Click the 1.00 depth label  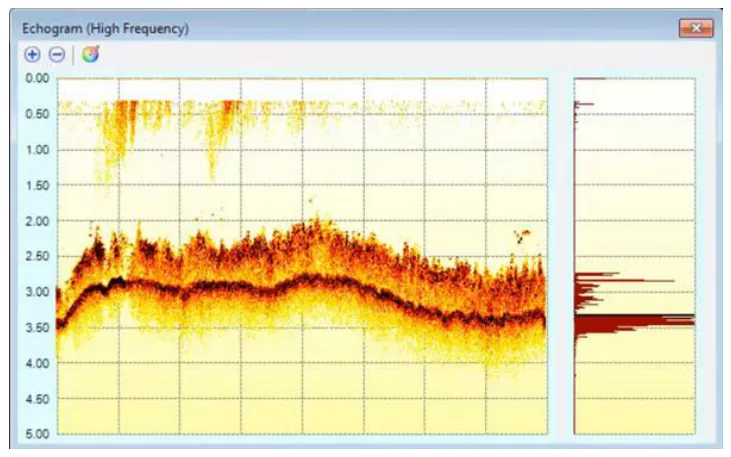(37, 150)
